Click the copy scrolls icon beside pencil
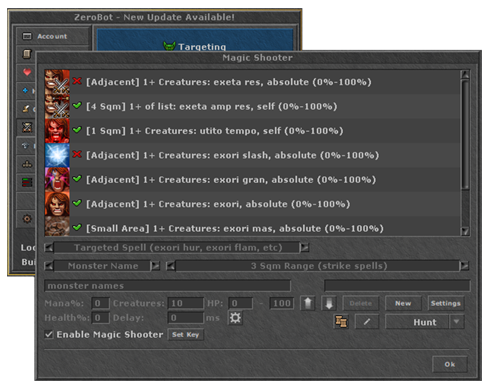The image size is (490, 390). [341, 322]
